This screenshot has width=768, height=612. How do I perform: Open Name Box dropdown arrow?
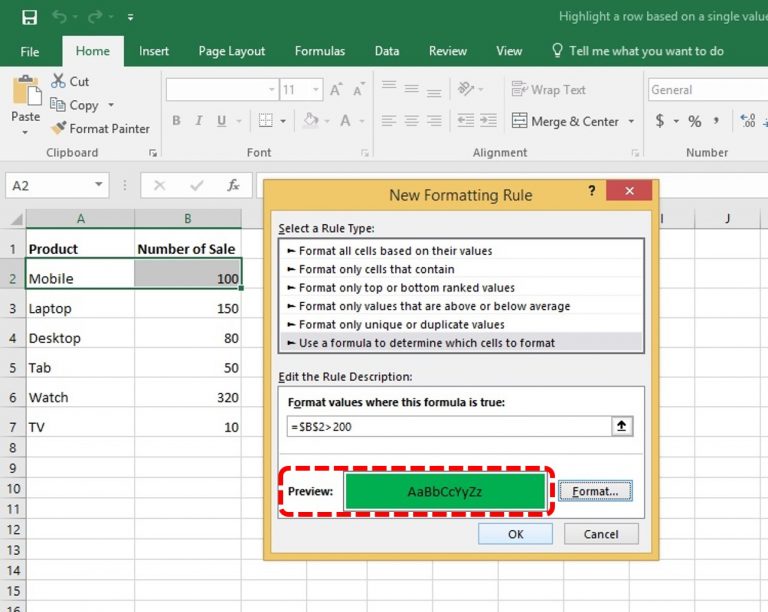pos(98,185)
